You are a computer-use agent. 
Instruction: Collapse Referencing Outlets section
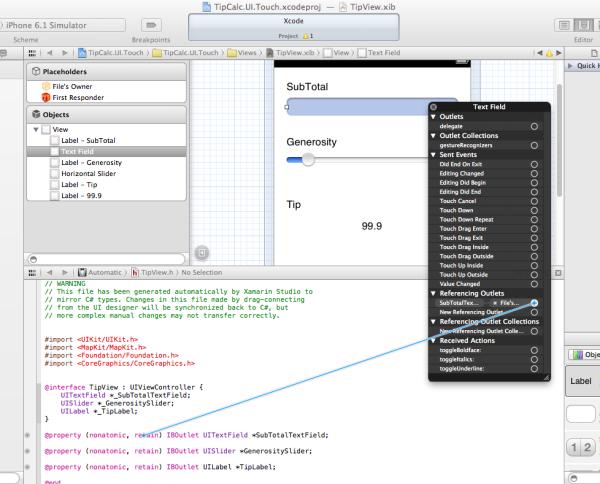pyautogui.click(x=433, y=293)
